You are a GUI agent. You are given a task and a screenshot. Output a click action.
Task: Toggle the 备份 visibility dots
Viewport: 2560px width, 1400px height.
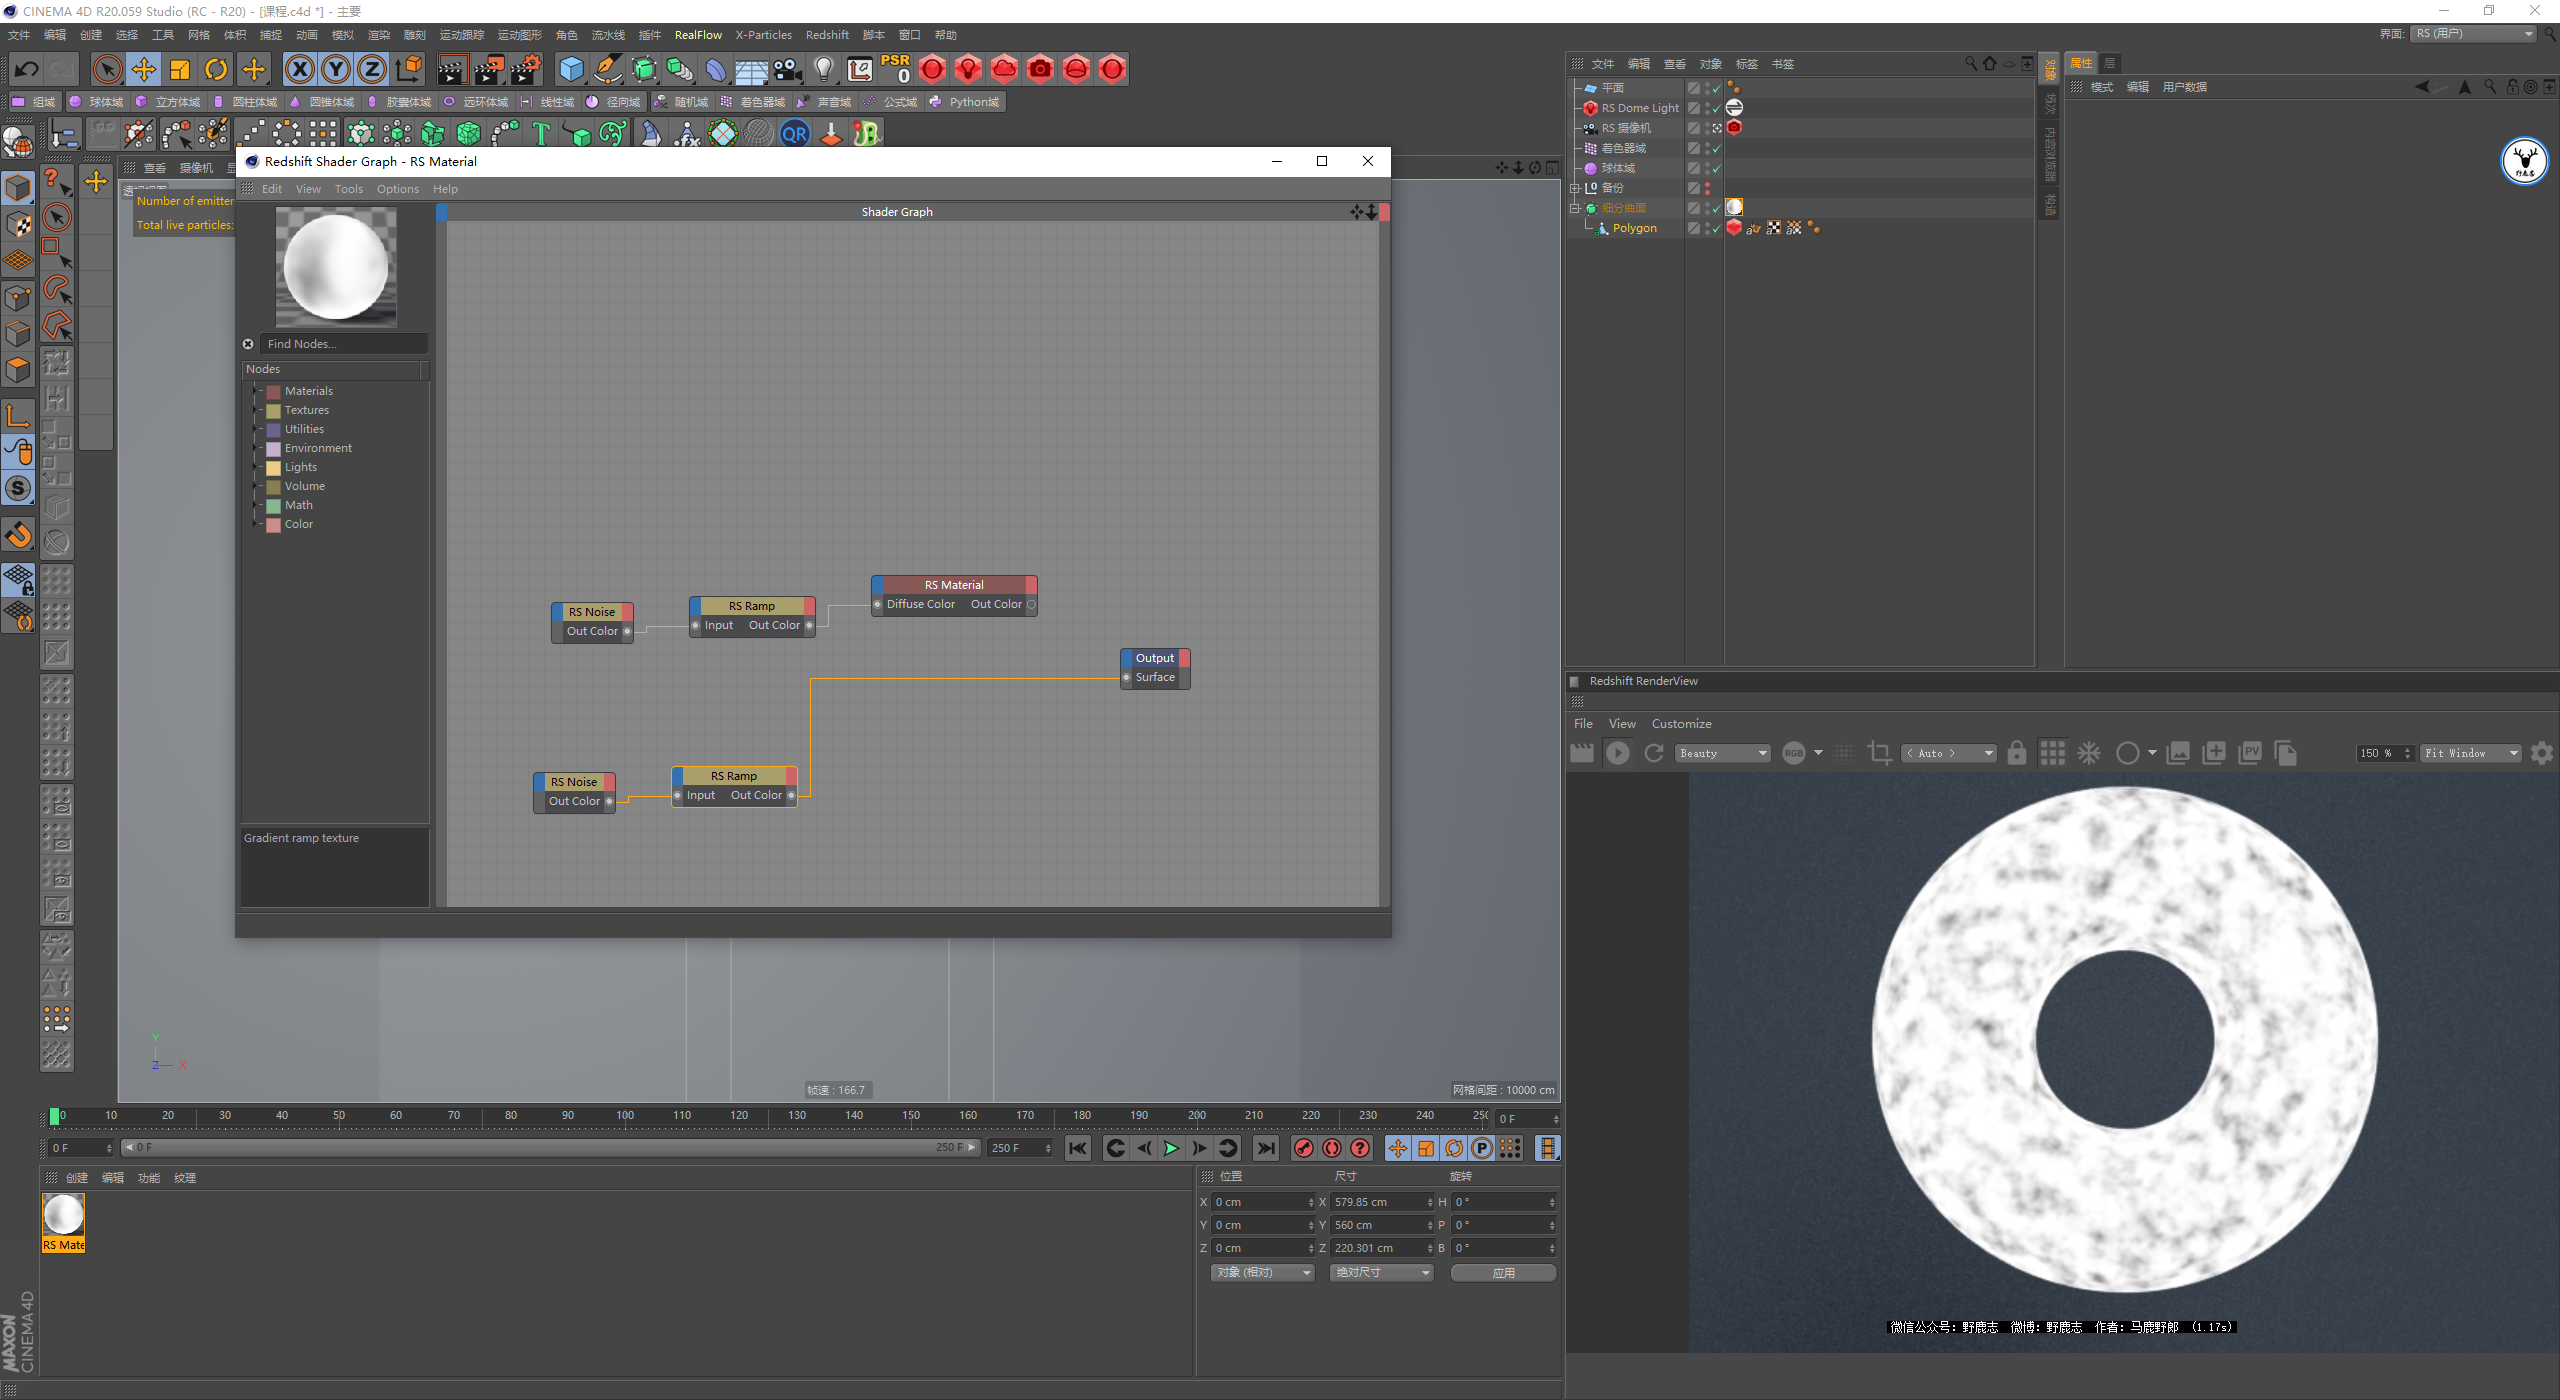pyautogui.click(x=1707, y=188)
